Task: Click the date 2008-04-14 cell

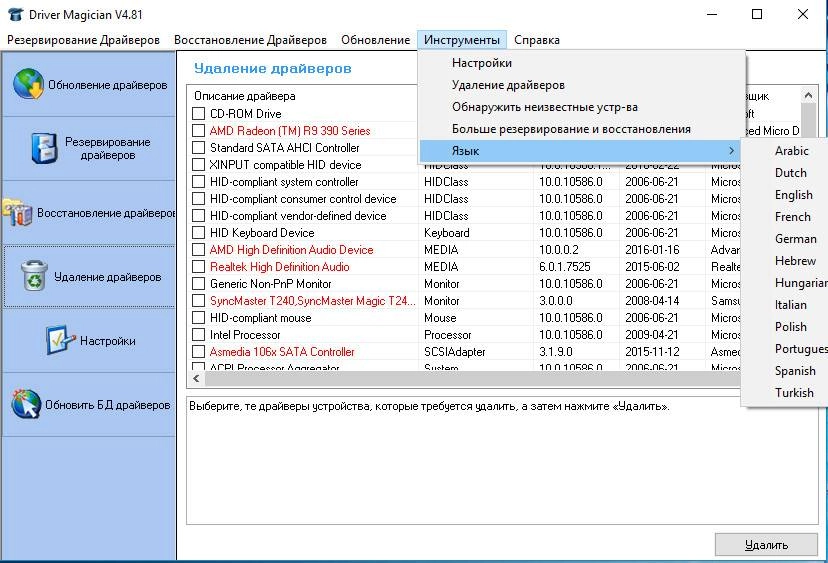Action: tap(652, 301)
